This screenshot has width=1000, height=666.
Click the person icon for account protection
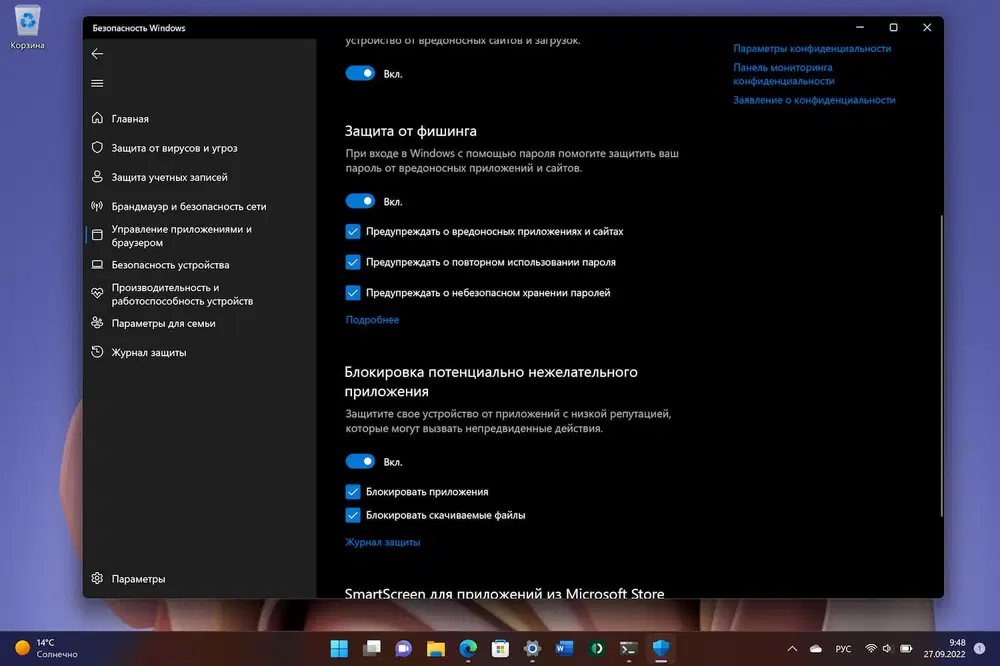pos(97,177)
